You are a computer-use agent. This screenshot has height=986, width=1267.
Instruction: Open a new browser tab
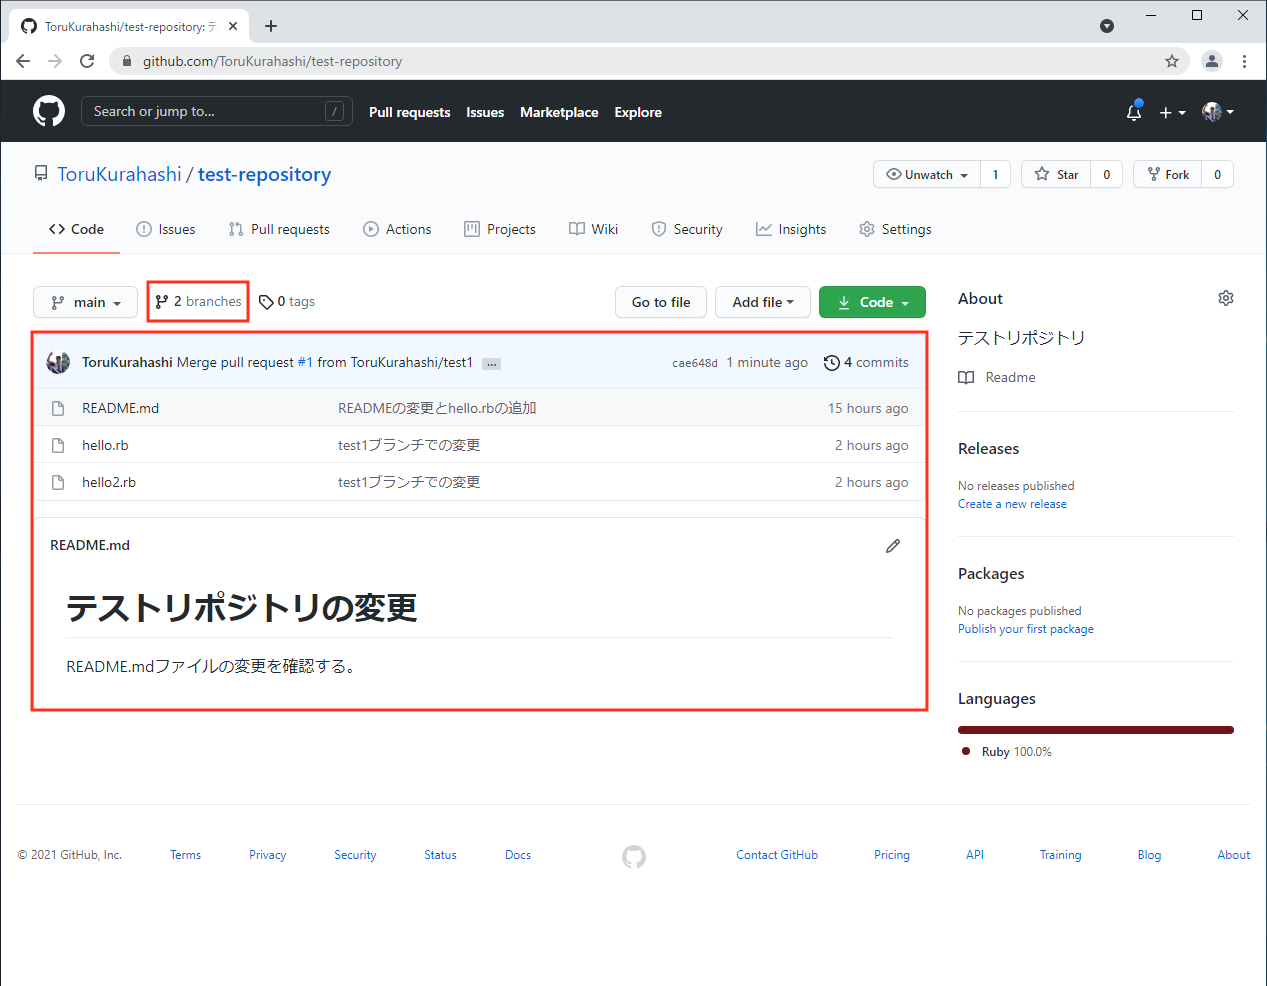(x=271, y=26)
